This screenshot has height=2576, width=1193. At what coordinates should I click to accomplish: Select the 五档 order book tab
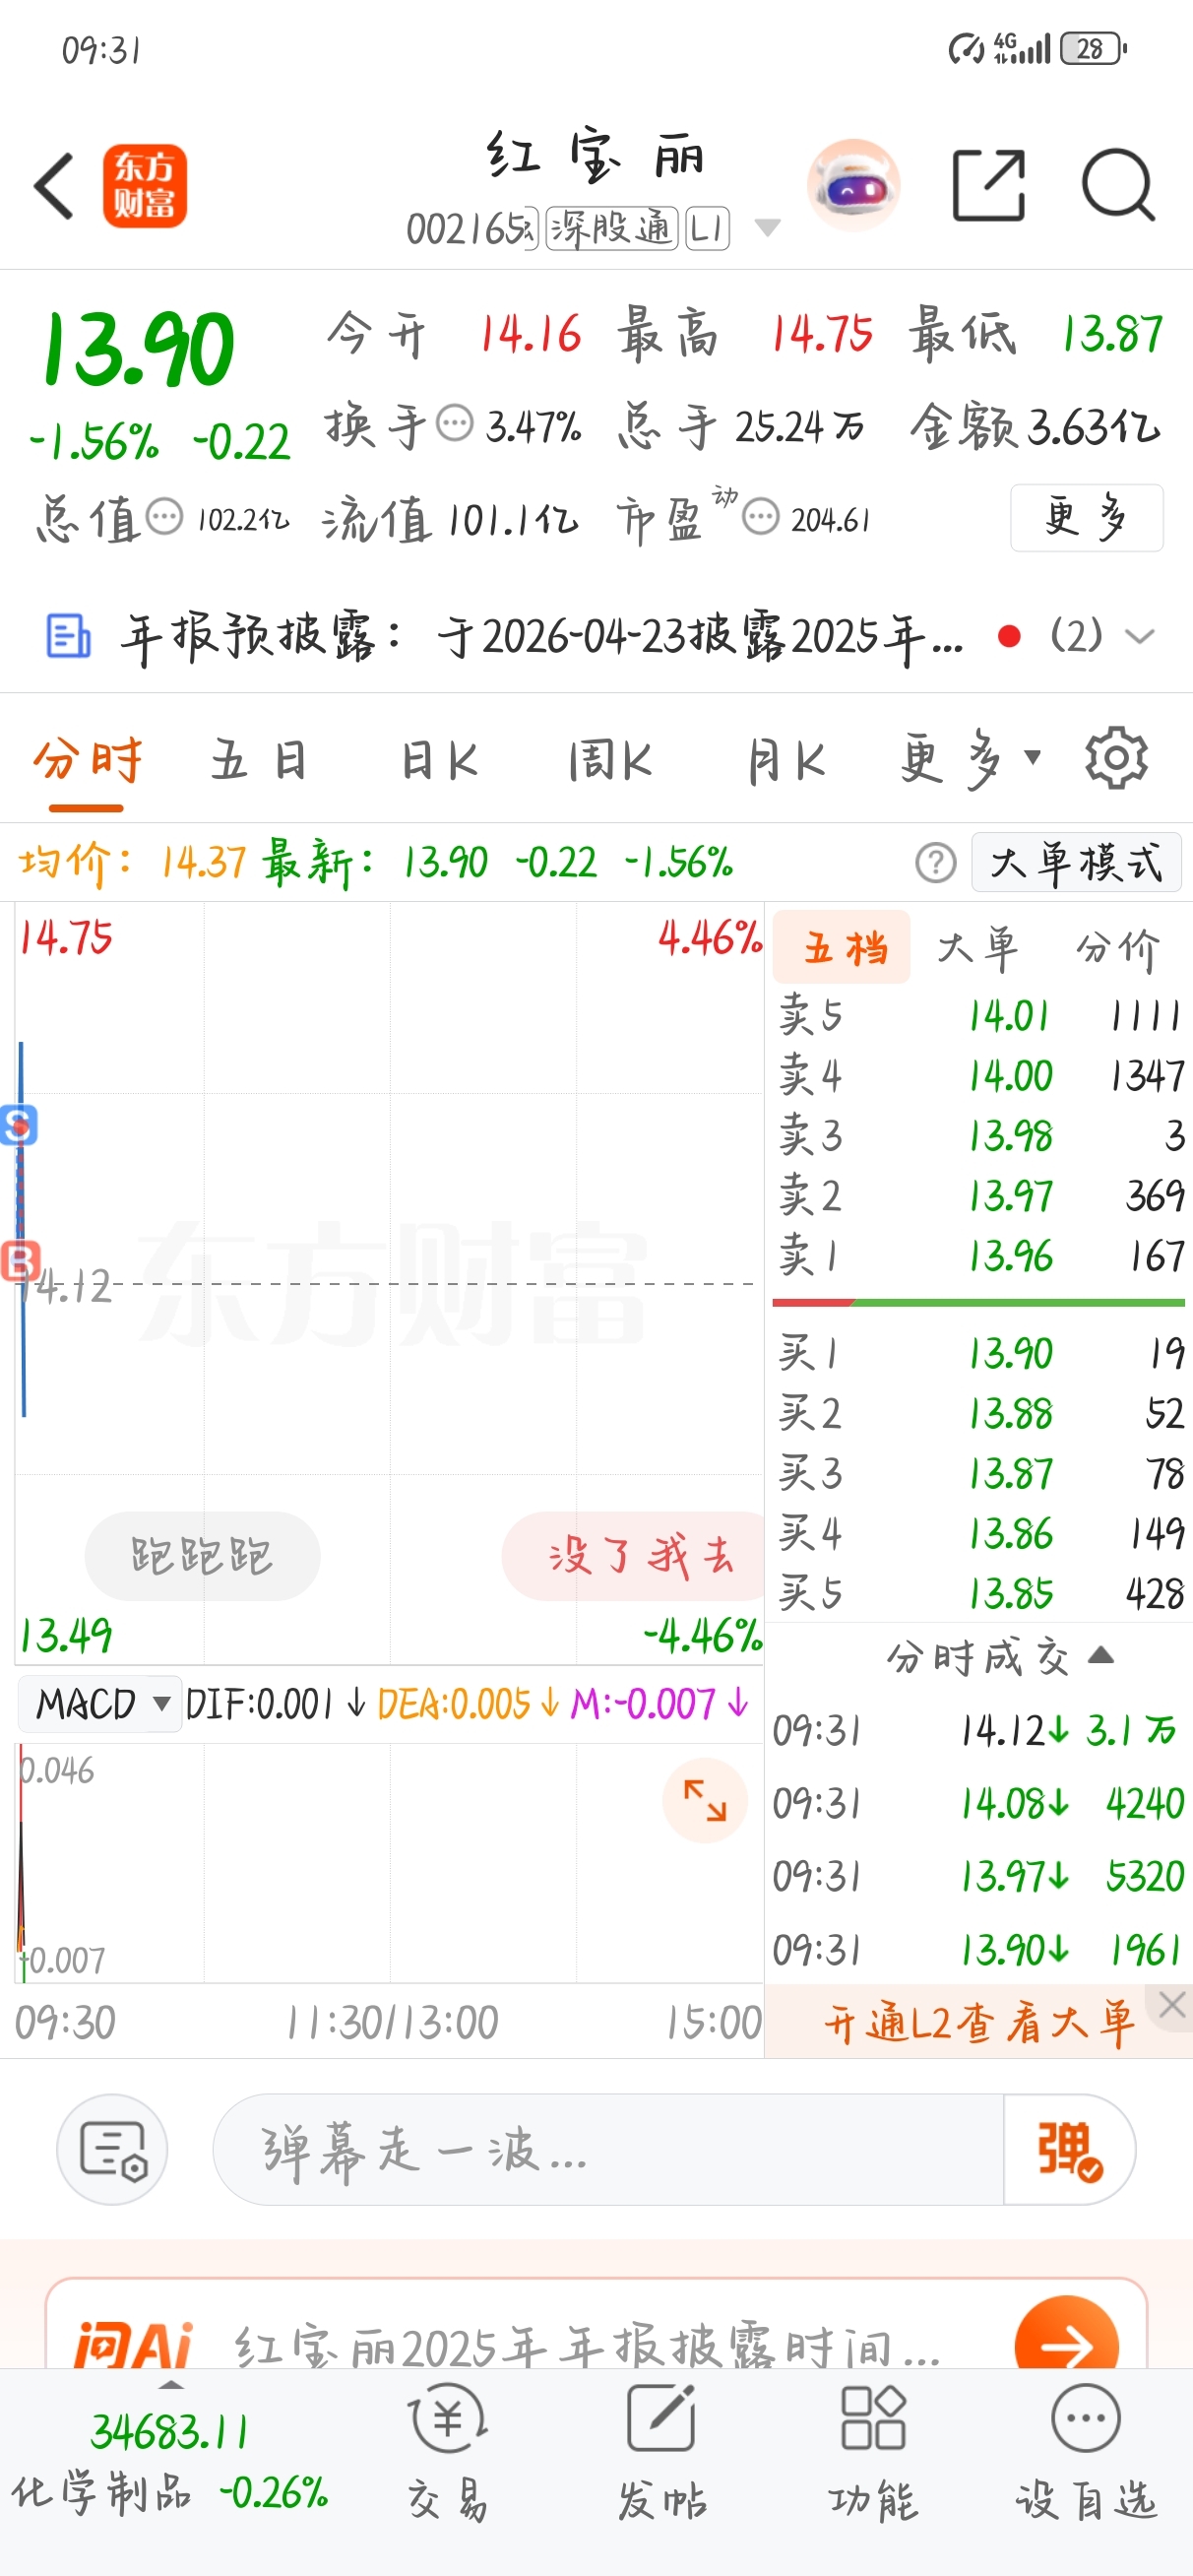coord(842,947)
